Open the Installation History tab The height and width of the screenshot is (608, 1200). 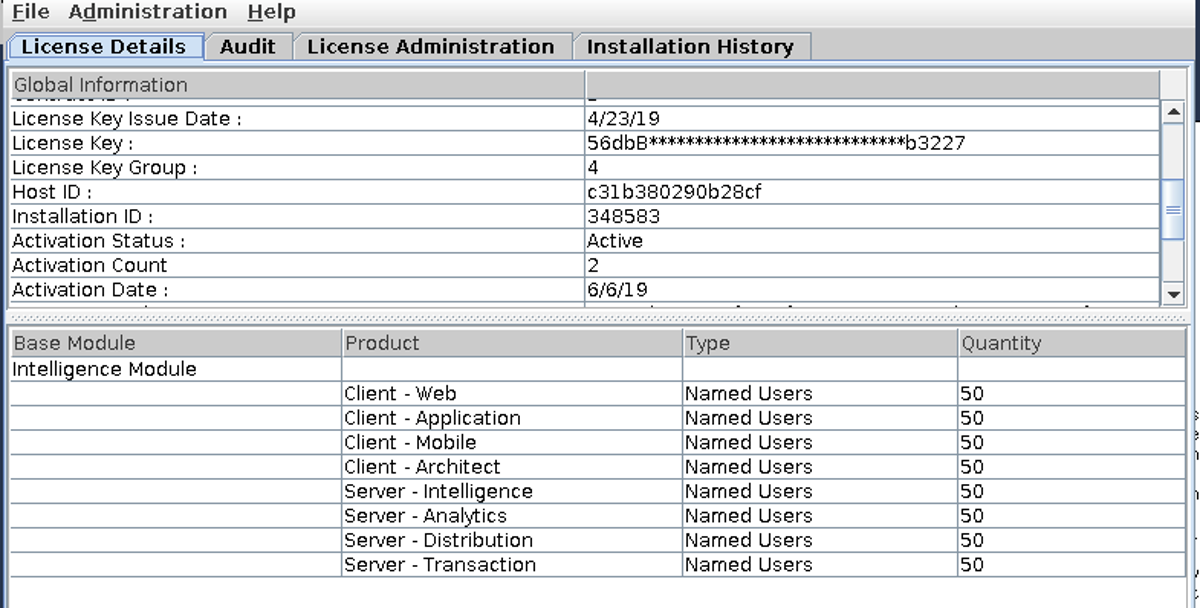[691, 46]
